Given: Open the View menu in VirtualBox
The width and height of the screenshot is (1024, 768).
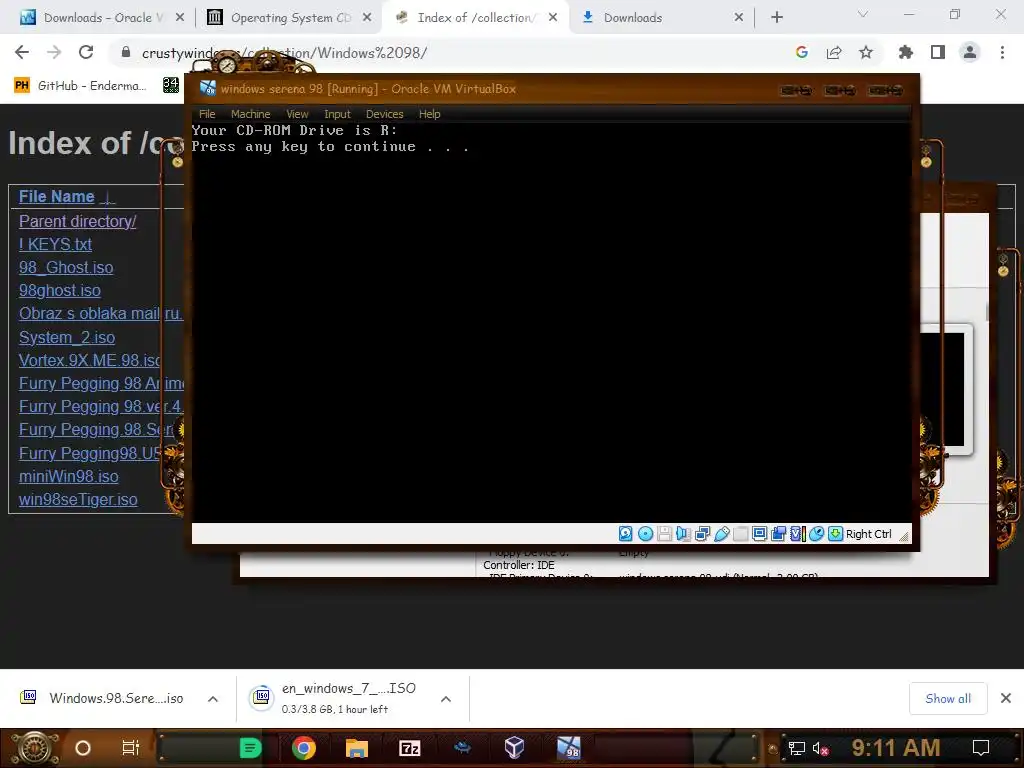Looking at the screenshot, I should (297, 114).
